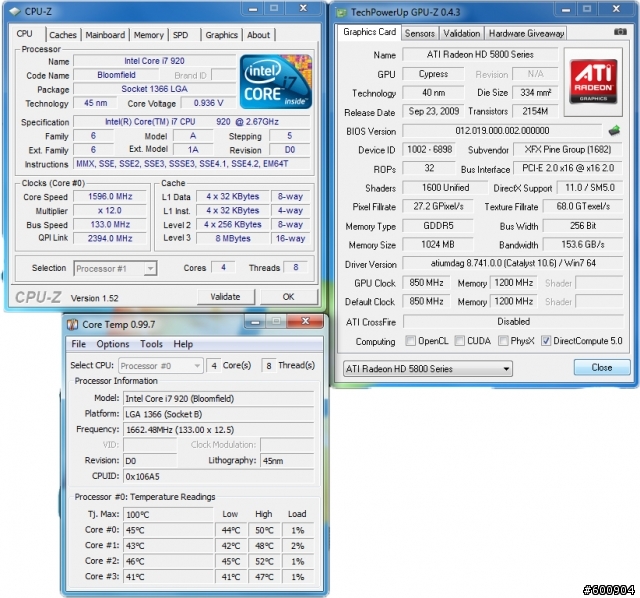Click the BIOS save chip icon in GPU-Z
This screenshot has width=640, height=598.
pos(614,131)
